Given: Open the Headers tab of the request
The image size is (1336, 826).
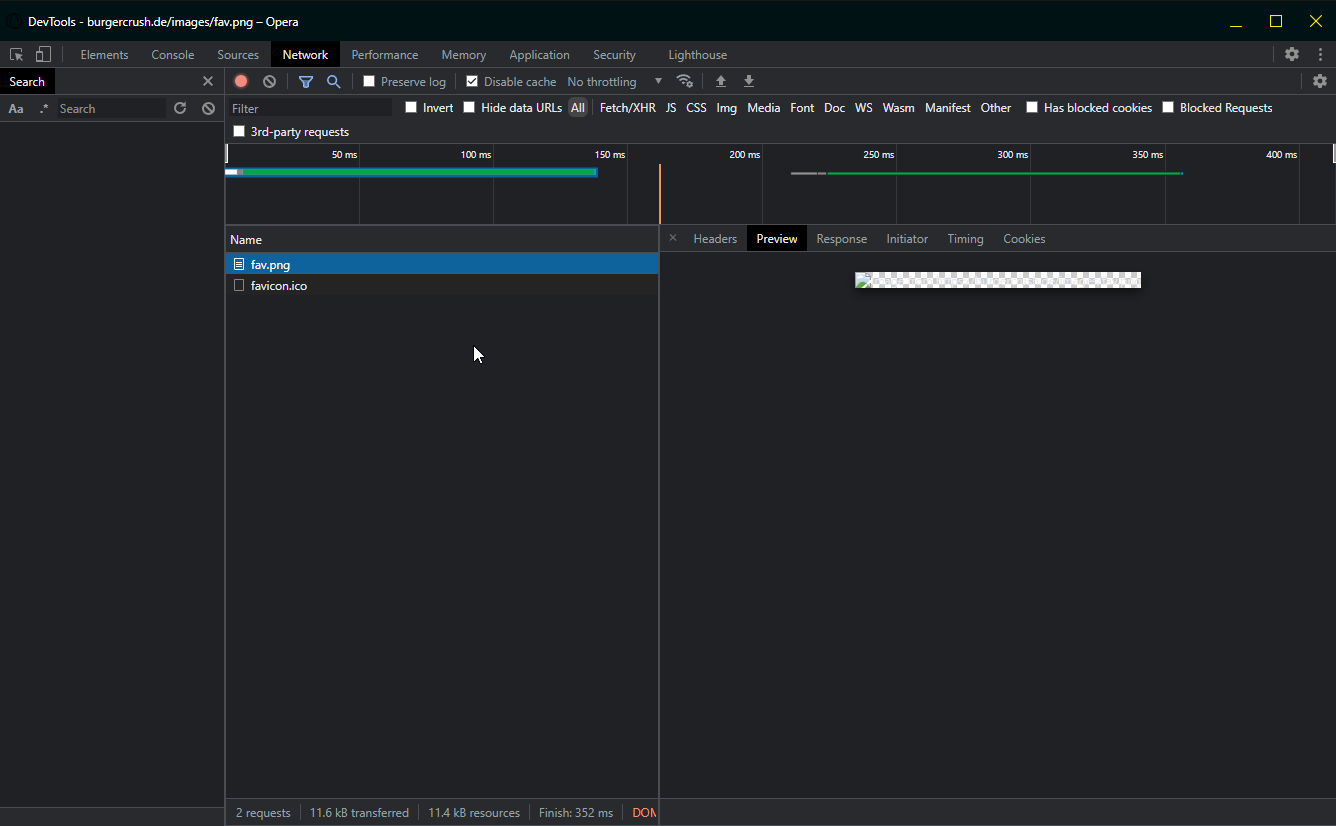Looking at the screenshot, I should (715, 239).
